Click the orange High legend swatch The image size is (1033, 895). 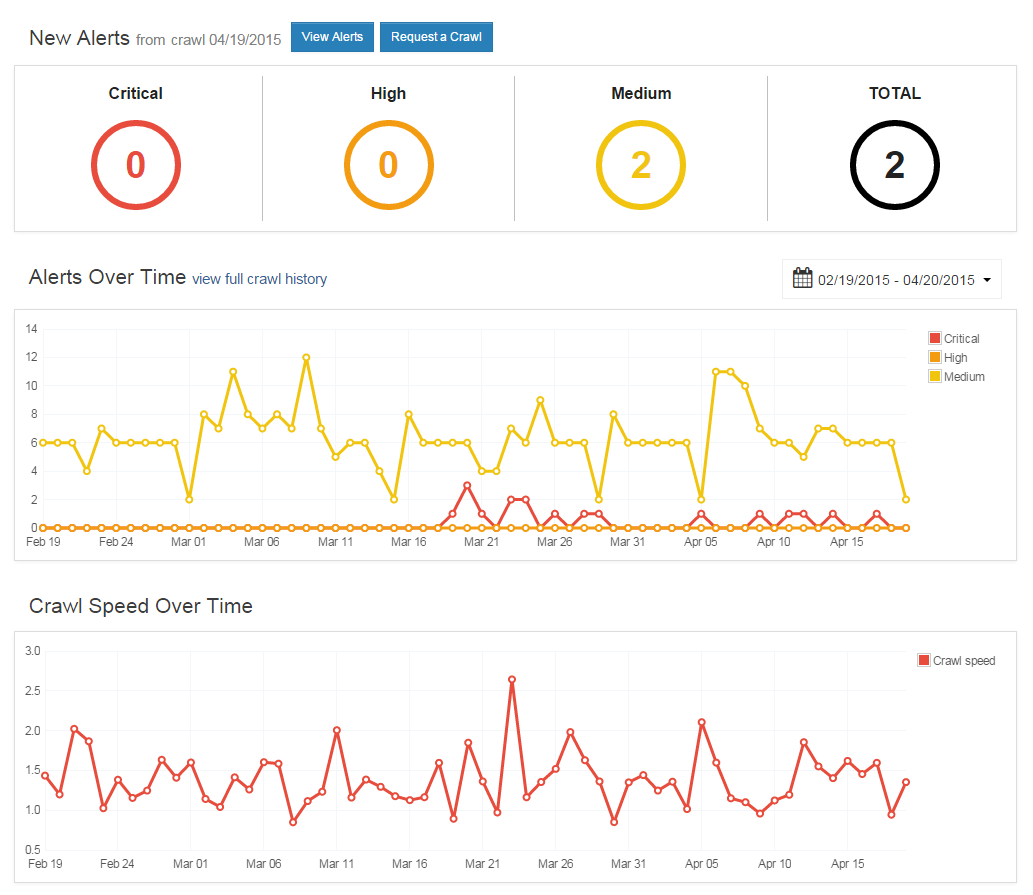[x=935, y=357]
